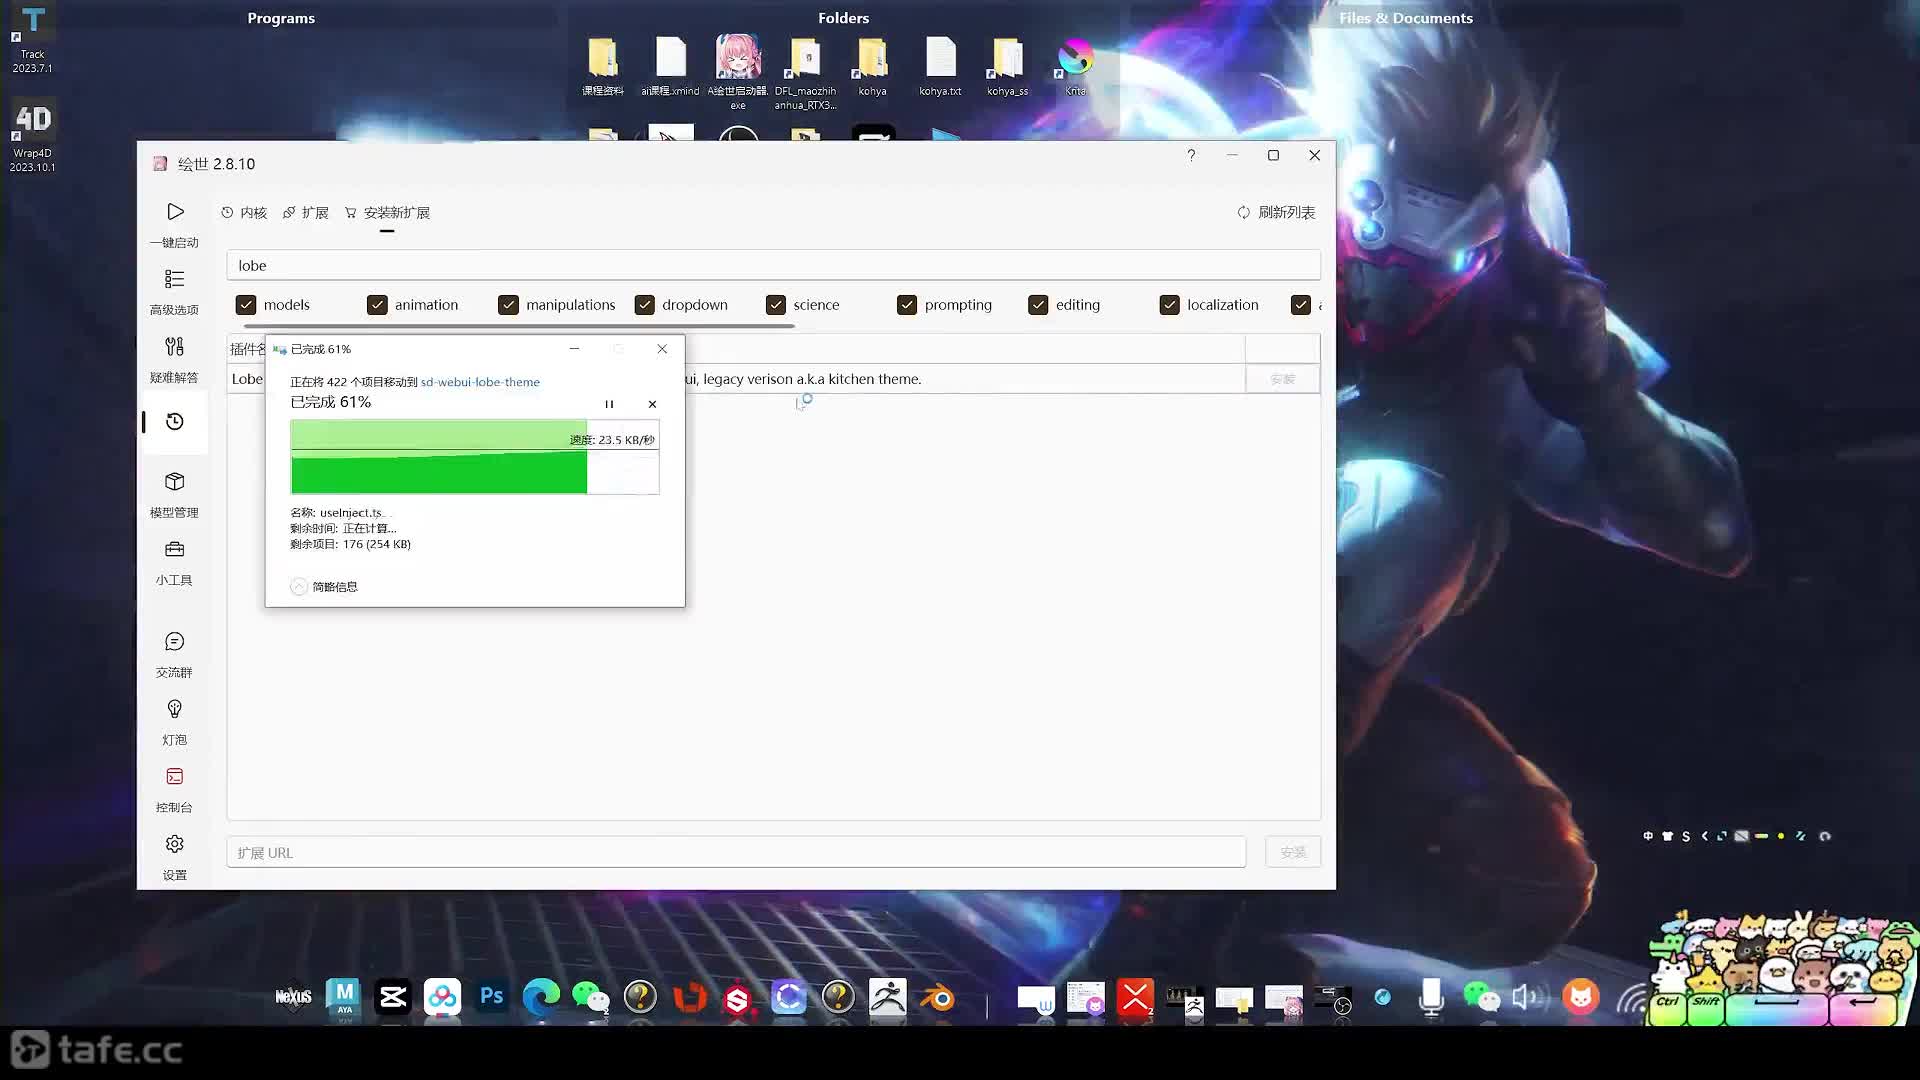Uncheck the editing checkbox
Image resolution: width=1920 pixels, height=1080 pixels.
pos(1038,305)
